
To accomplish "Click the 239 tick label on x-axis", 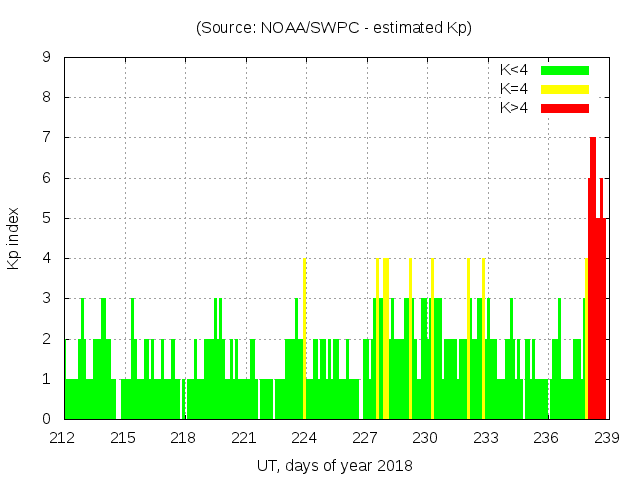I will tap(607, 438).
